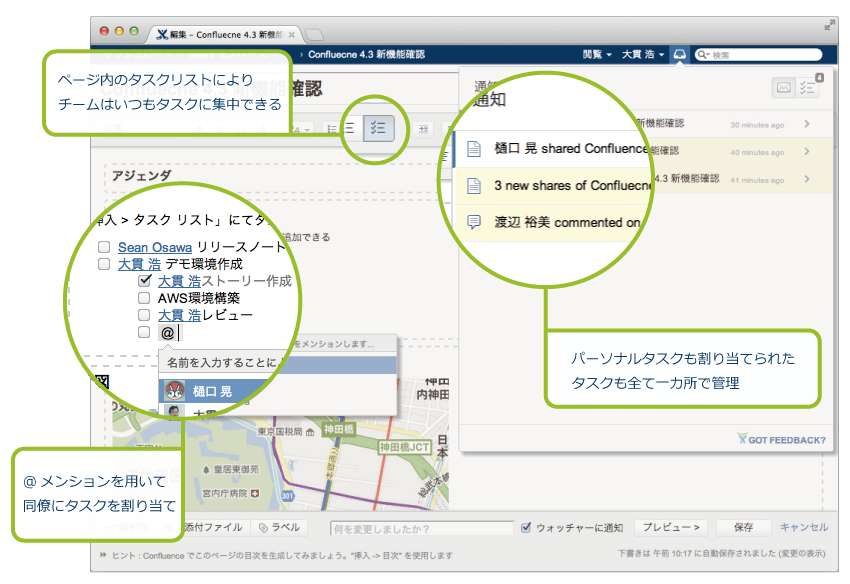Click the 添付ファイル button
The height and width of the screenshot is (584, 850).
pos(216,527)
